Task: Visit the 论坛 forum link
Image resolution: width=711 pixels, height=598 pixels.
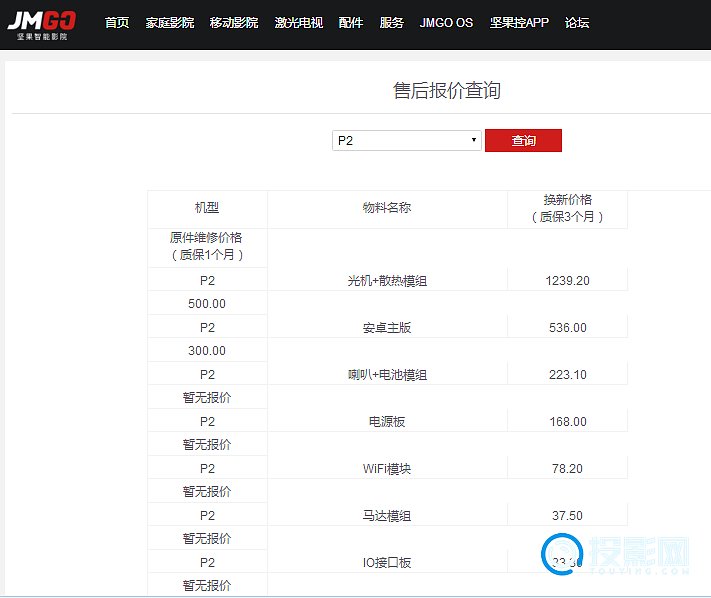Action: [577, 23]
